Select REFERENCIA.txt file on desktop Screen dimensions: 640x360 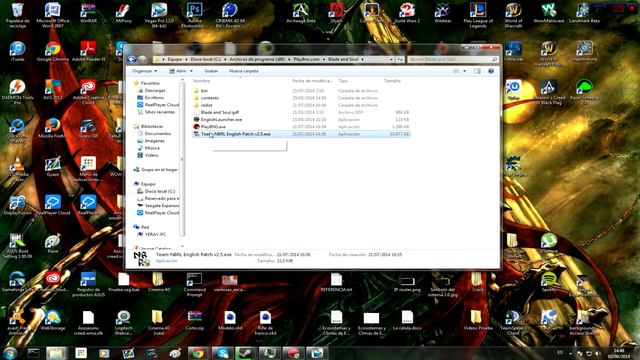(x=336, y=282)
